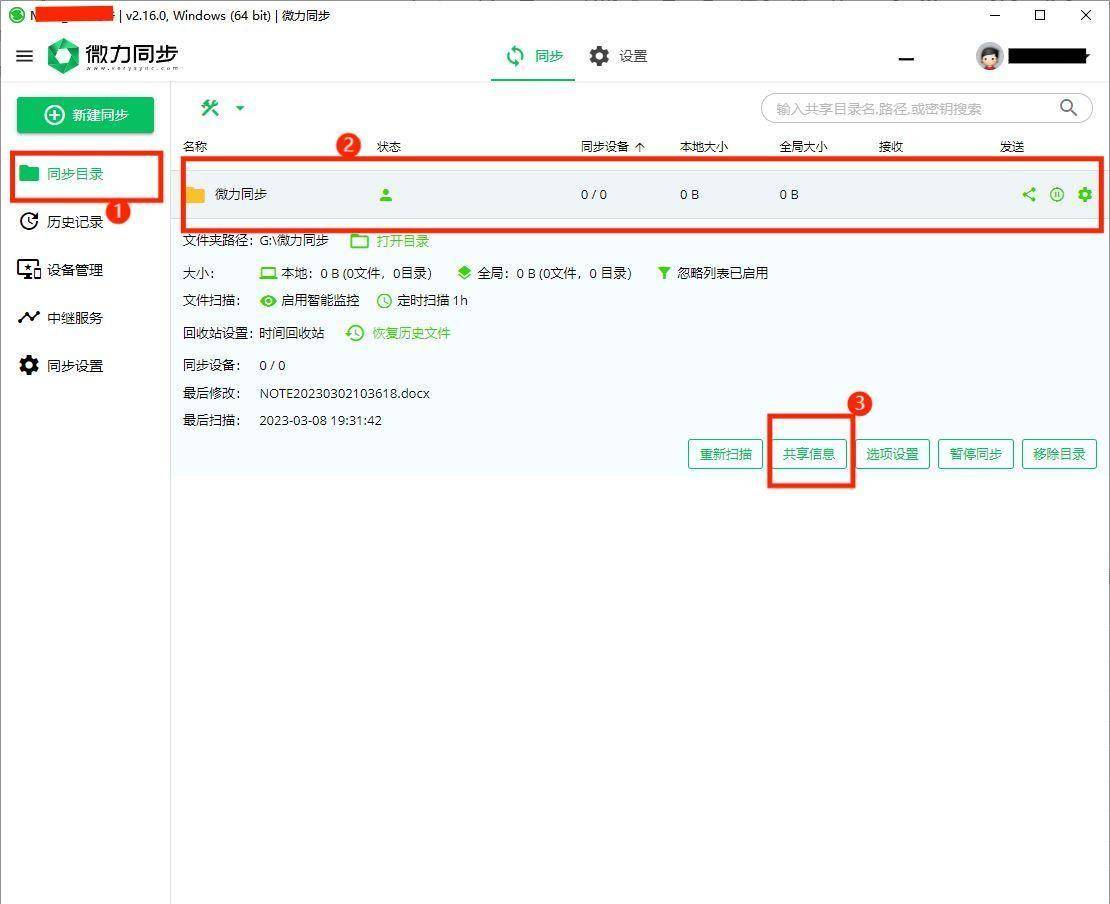Click the 共享信息 button
The image size is (1110, 904).
(809, 454)
